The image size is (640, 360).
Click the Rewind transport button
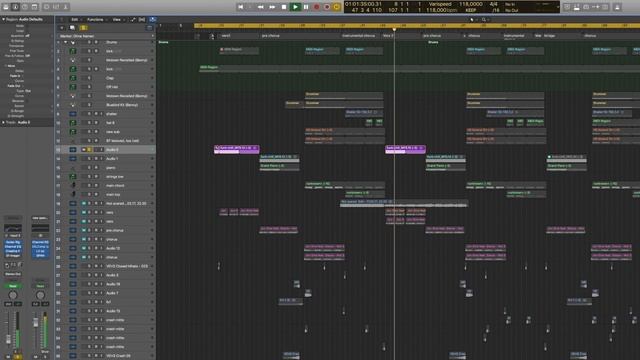click(260, 7)
